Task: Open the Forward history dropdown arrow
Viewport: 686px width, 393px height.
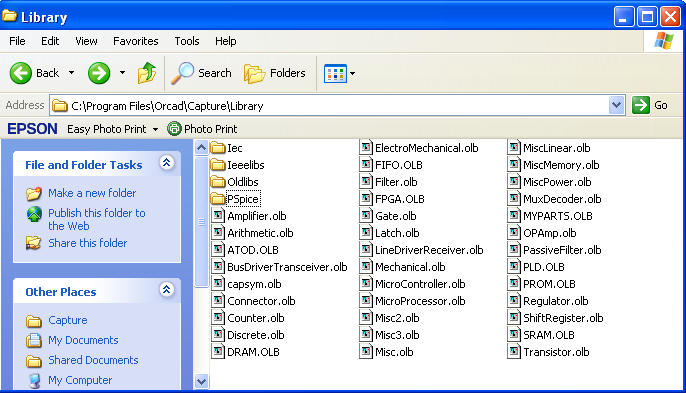Action: click(x=122, y=73)
